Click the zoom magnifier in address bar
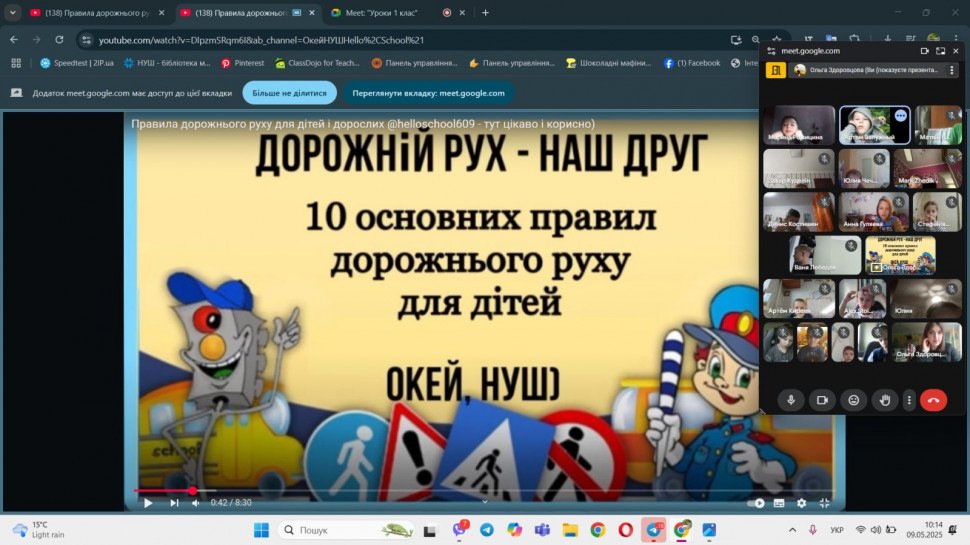This screenshot has width=970, height=545. 755,40
